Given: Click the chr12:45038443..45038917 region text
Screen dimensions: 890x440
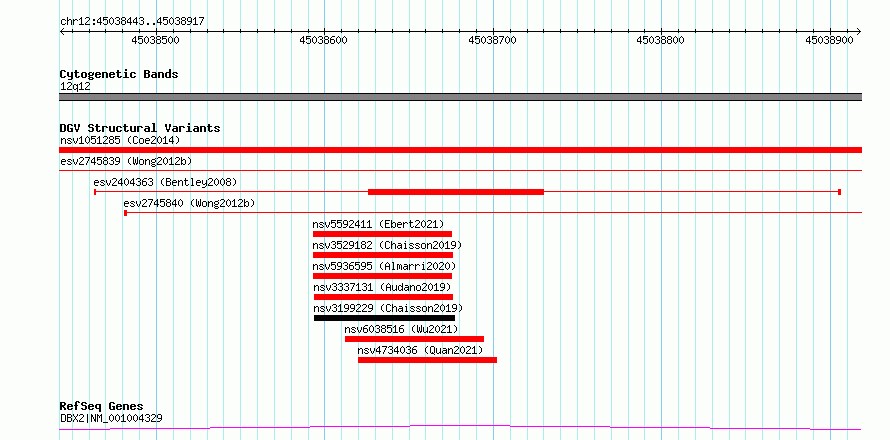Looking at the screenshot, I should click(132, 22).
